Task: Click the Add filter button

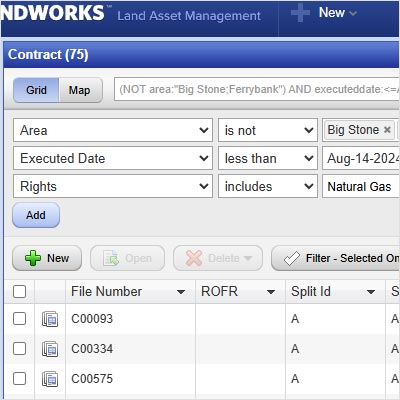Action: pyautogui.click(x=36, y=215)
